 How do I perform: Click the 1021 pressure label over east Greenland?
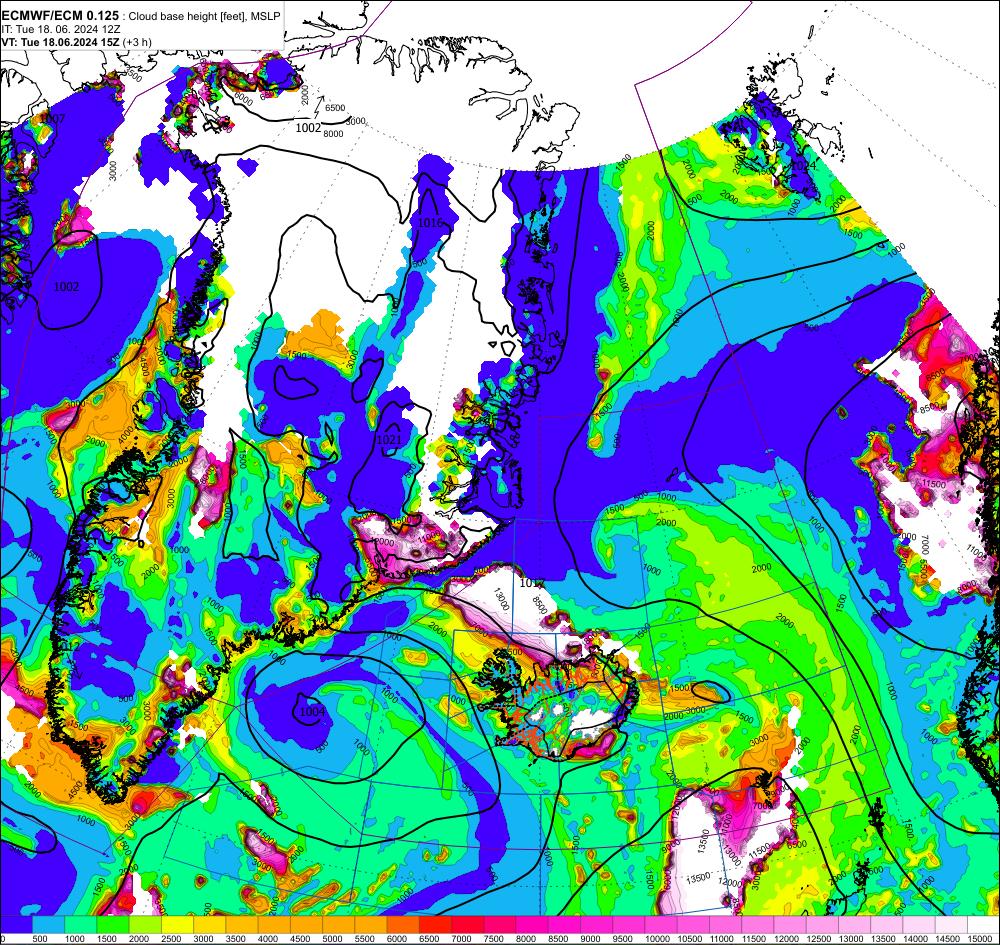(x=389, y=440)
